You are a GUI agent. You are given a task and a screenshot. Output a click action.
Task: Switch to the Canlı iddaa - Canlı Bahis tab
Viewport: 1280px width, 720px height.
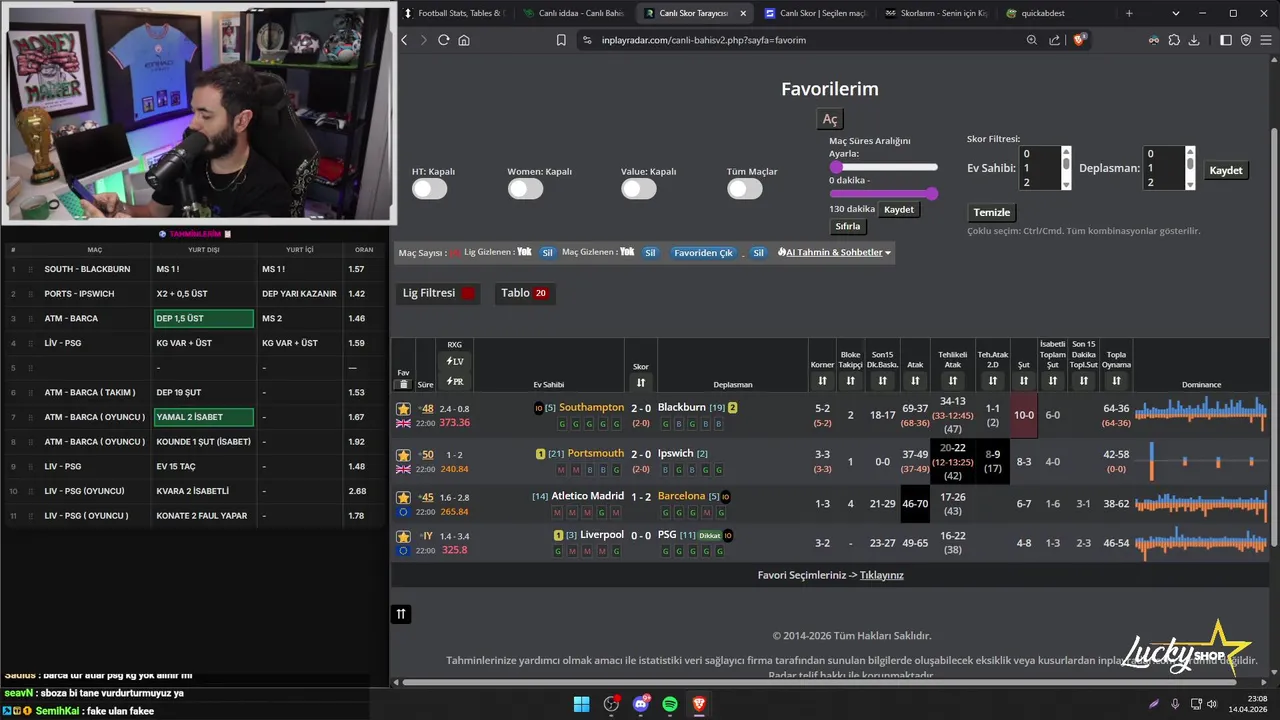click(x=575, y=13)
